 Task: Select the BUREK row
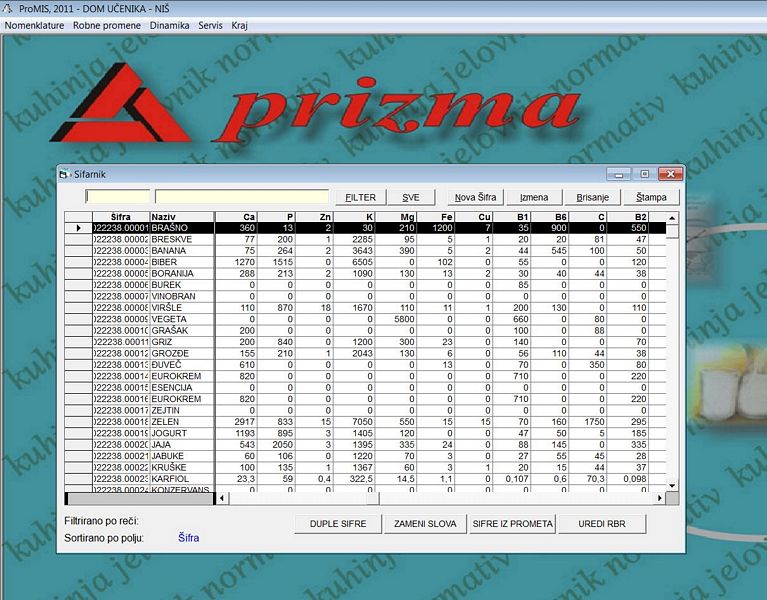[365, 285]
